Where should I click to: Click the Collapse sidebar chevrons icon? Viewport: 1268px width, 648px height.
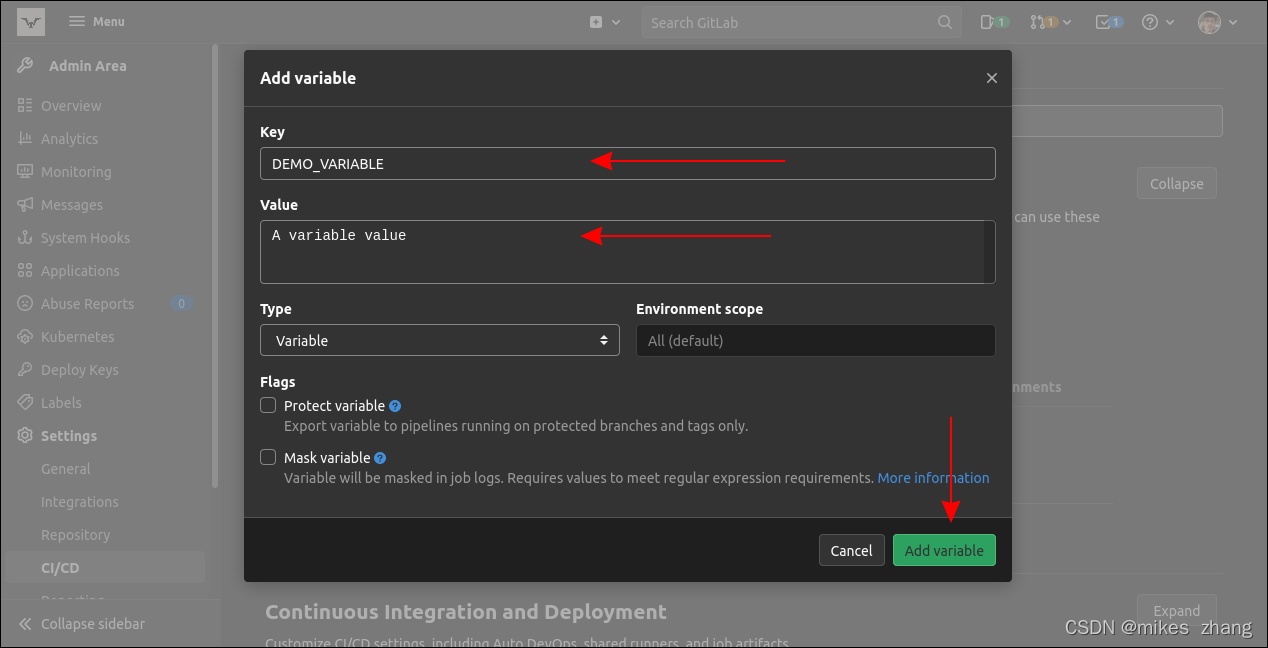pyautogui.click(x=25, y=624)
